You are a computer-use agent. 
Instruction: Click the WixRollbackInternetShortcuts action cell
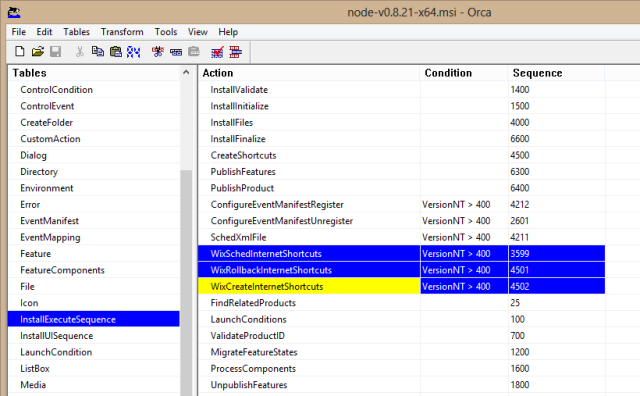[309, 270]
